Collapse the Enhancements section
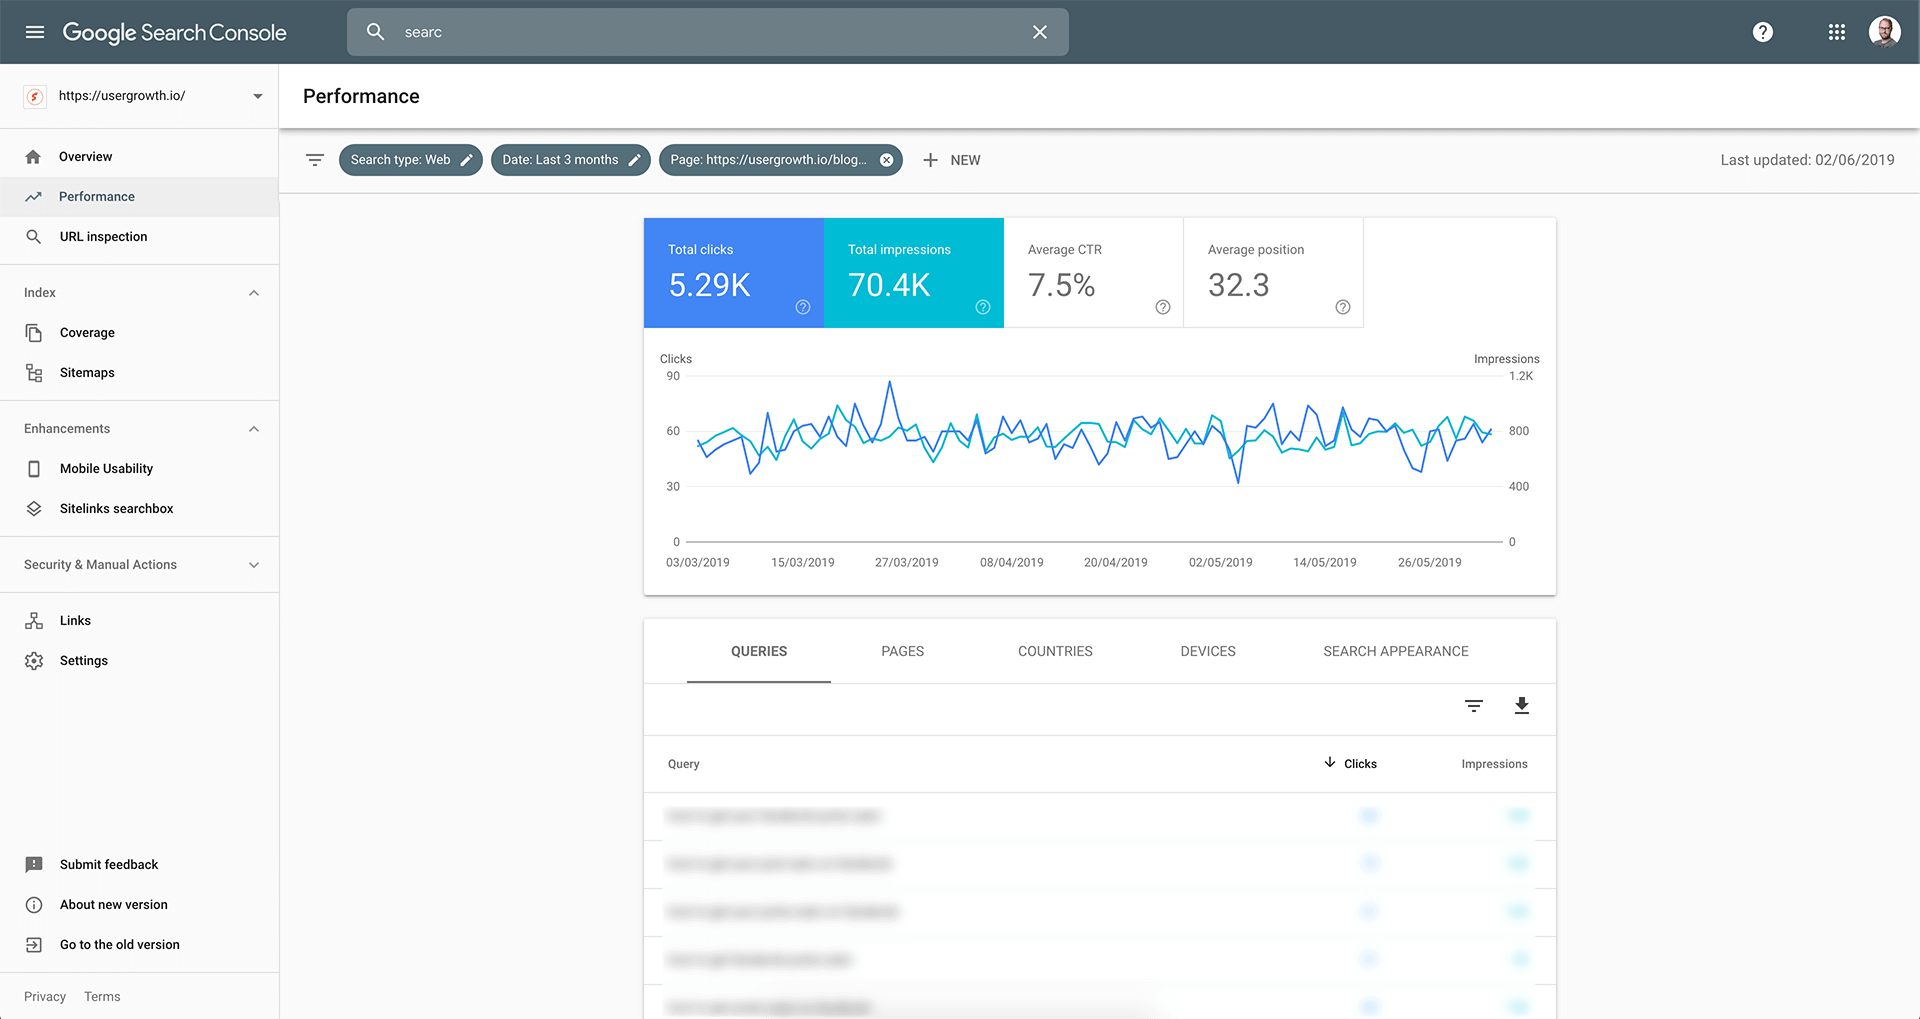Viewport: 1920px width, 1019px height. pyautogui.click(x=254, y=429)
